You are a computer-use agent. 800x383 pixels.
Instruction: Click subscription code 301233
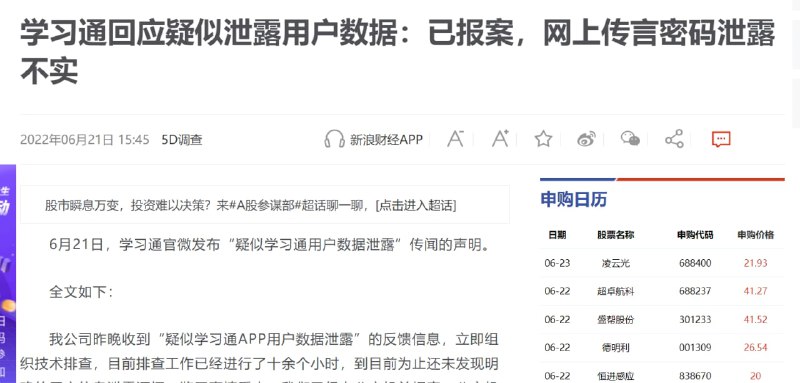[x=695, y=320]
